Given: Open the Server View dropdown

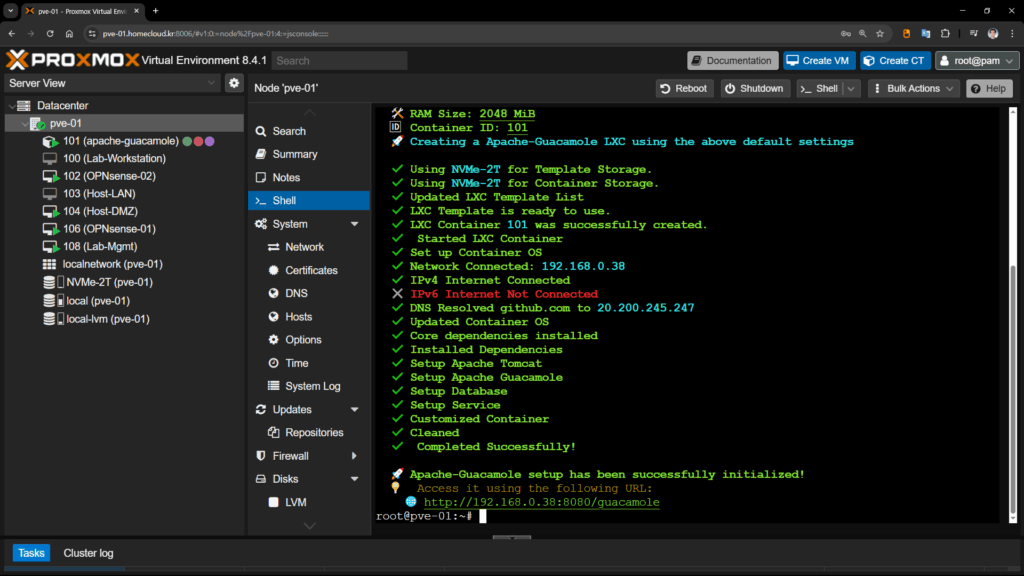Looking at the screenshot, I should 112,83.
